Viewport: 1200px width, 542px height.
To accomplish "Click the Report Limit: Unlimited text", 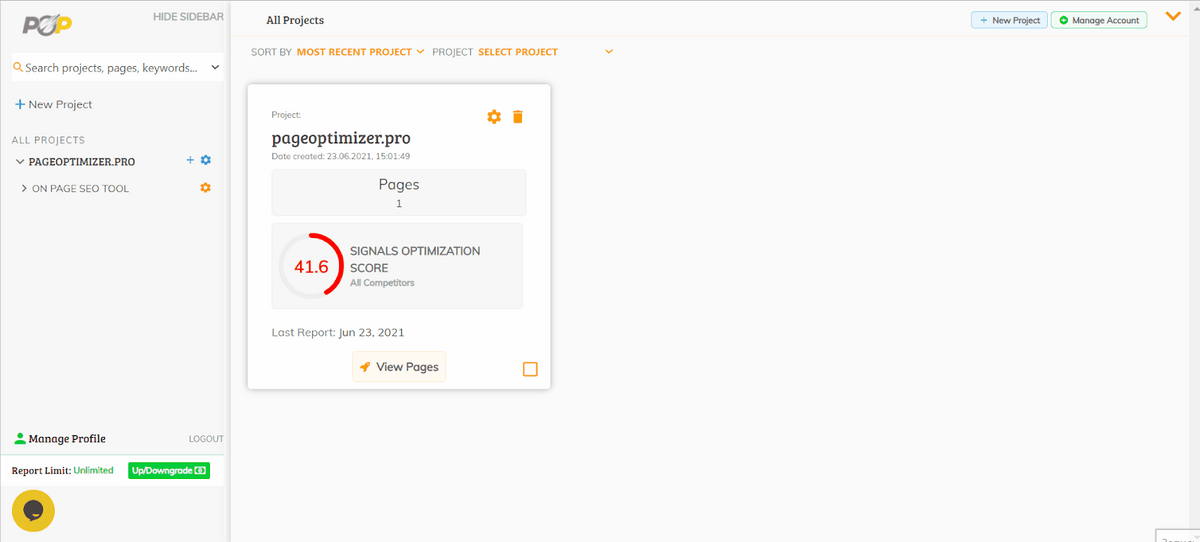I will pos(63,470).
